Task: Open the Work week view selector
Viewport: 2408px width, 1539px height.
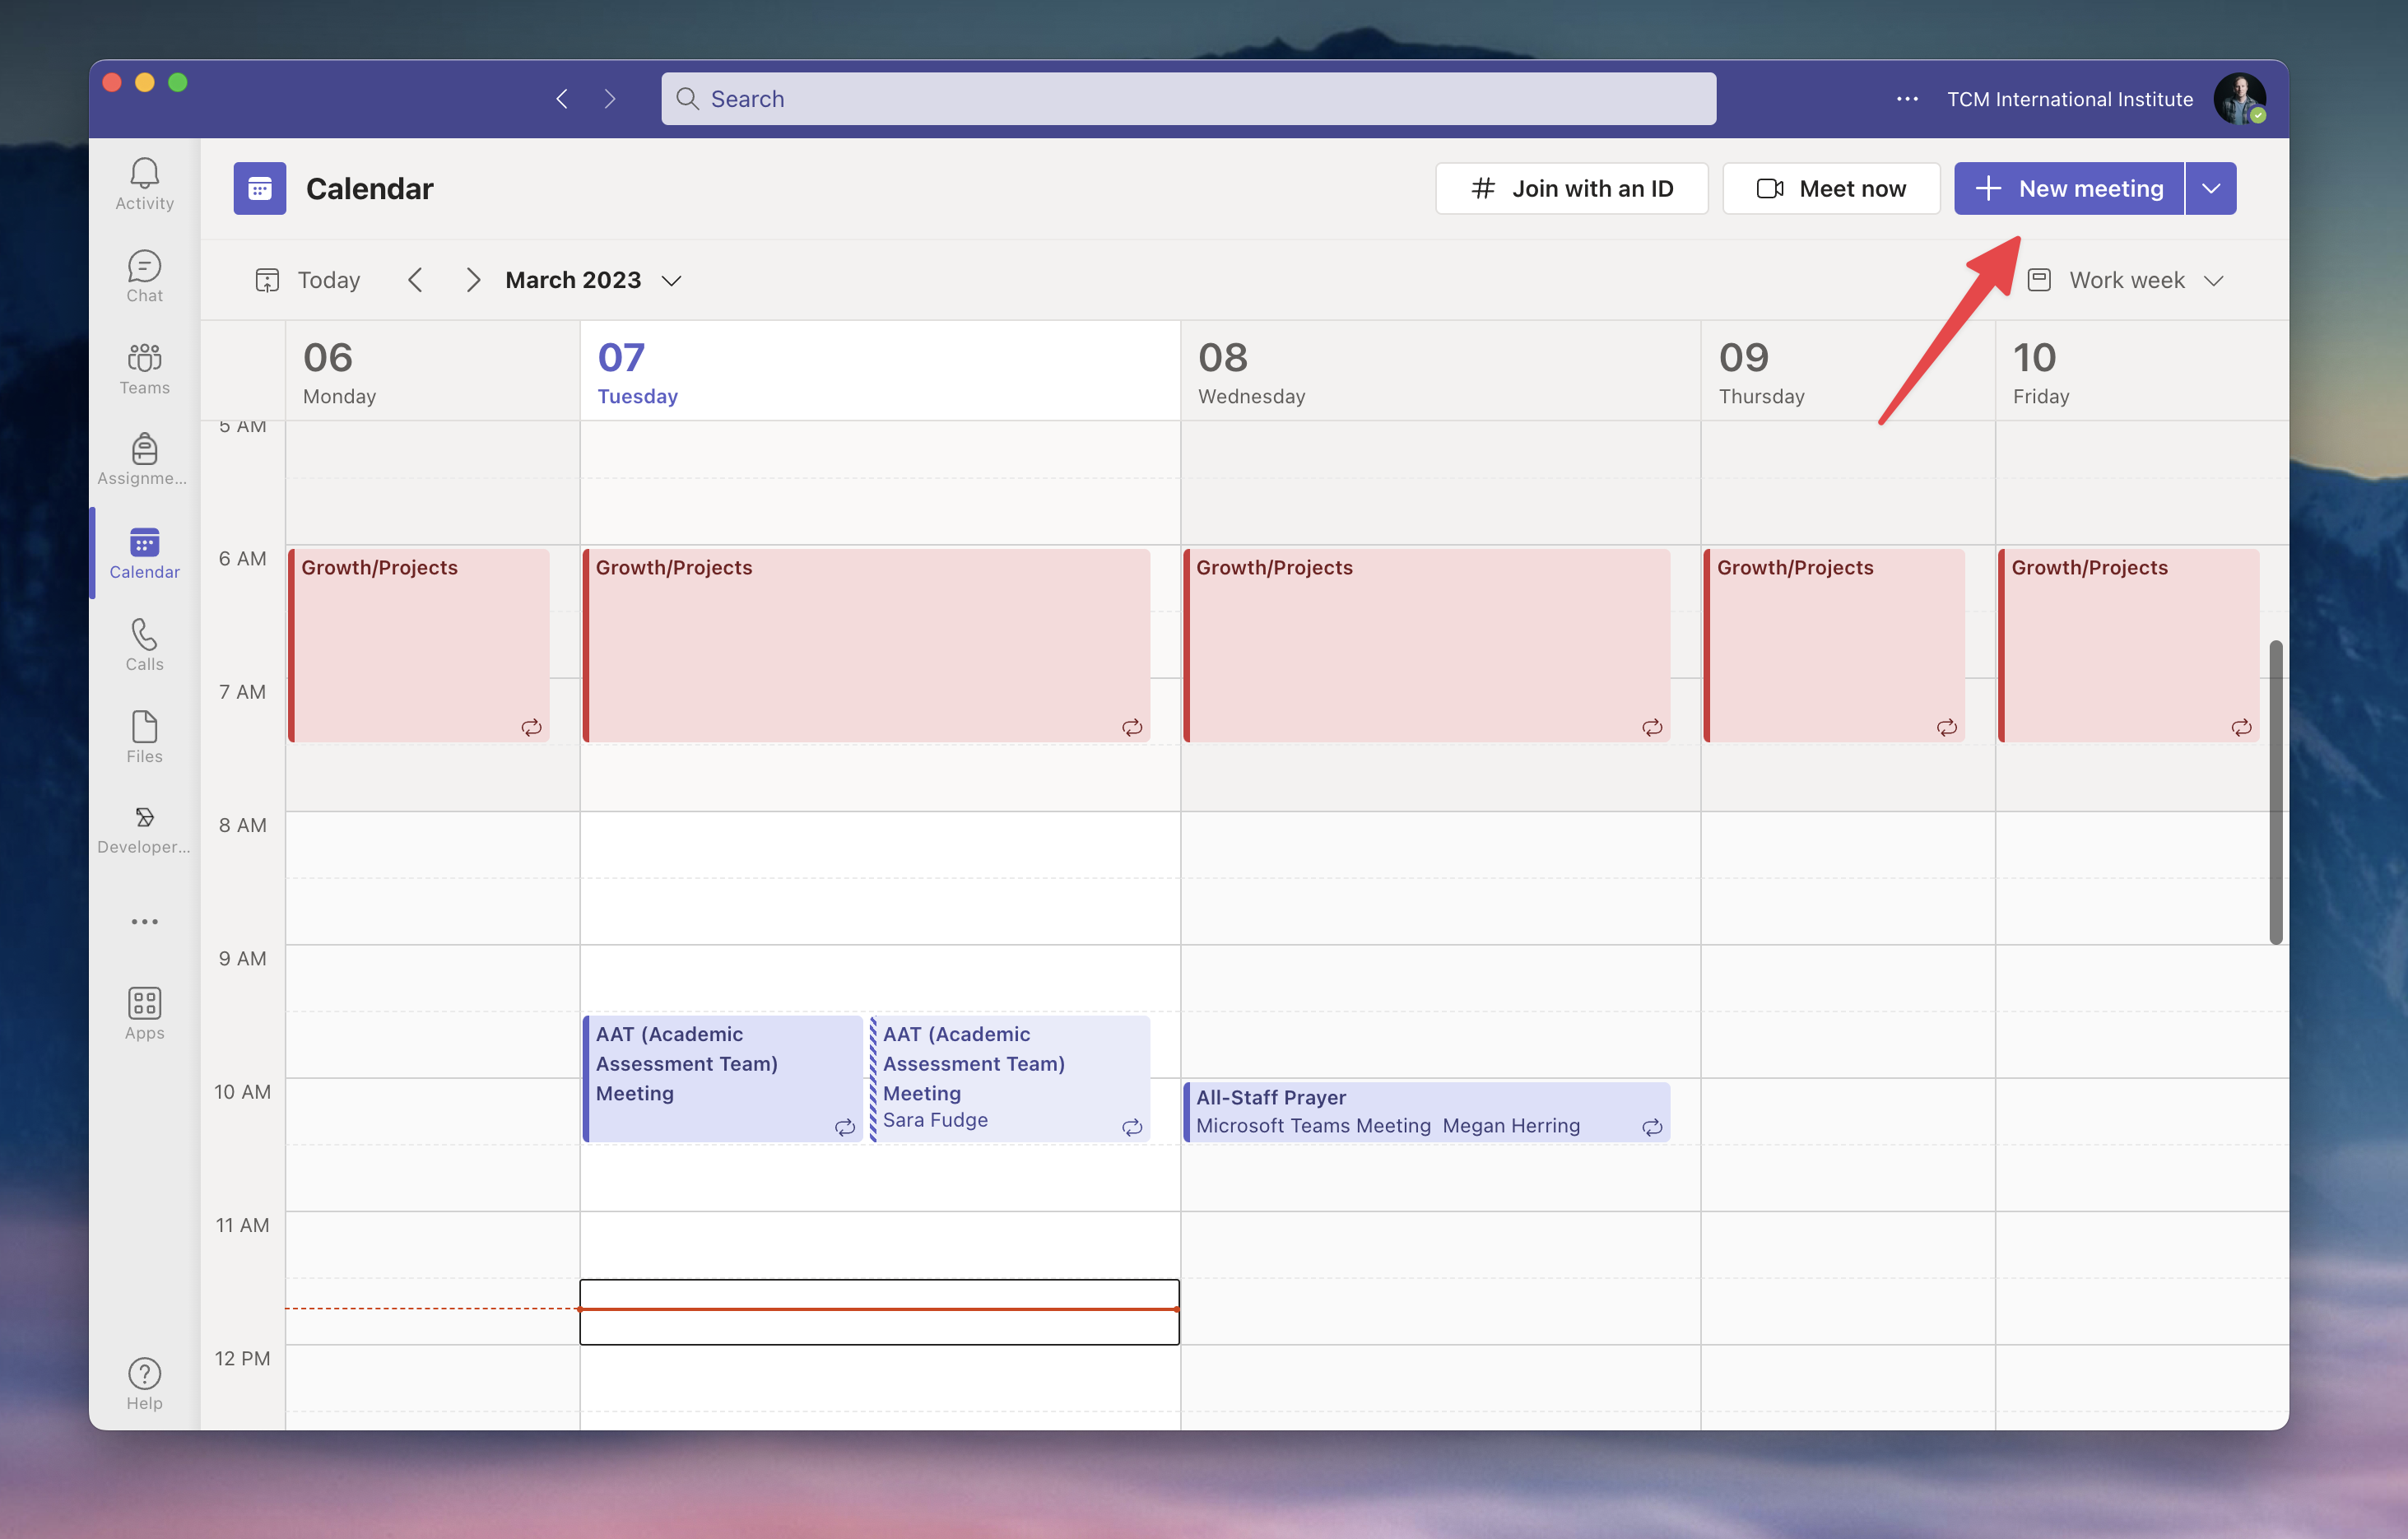Action: pyautogui.click(x=2126, y=280)
